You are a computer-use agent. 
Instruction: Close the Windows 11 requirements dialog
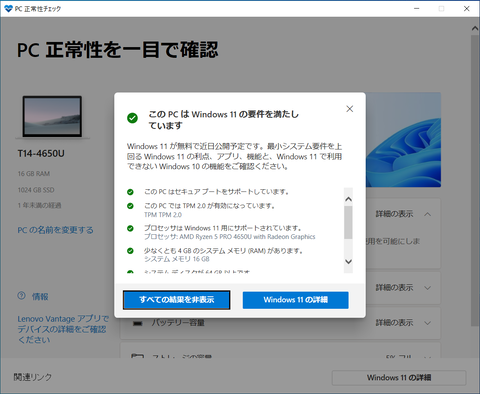point(349,109)
